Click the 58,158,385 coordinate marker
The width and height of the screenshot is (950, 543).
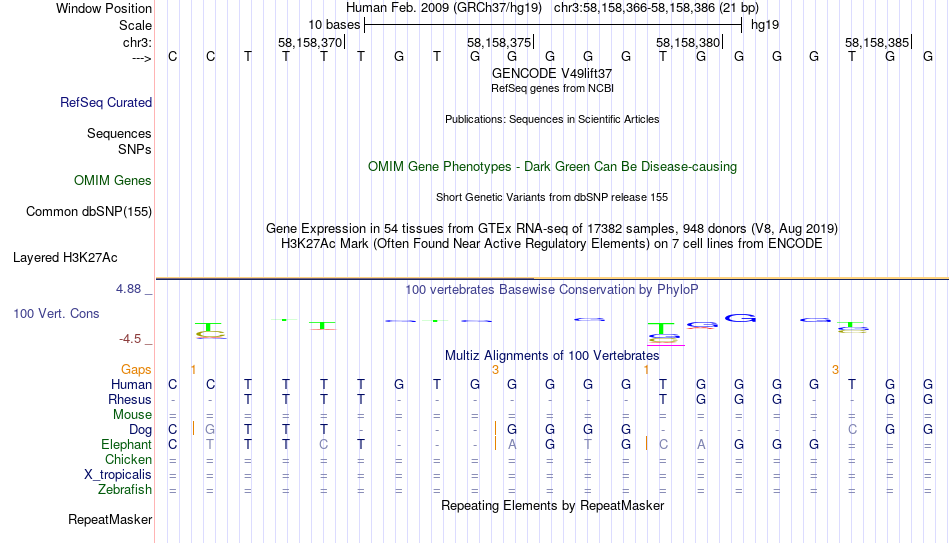(x=877, y=42)
